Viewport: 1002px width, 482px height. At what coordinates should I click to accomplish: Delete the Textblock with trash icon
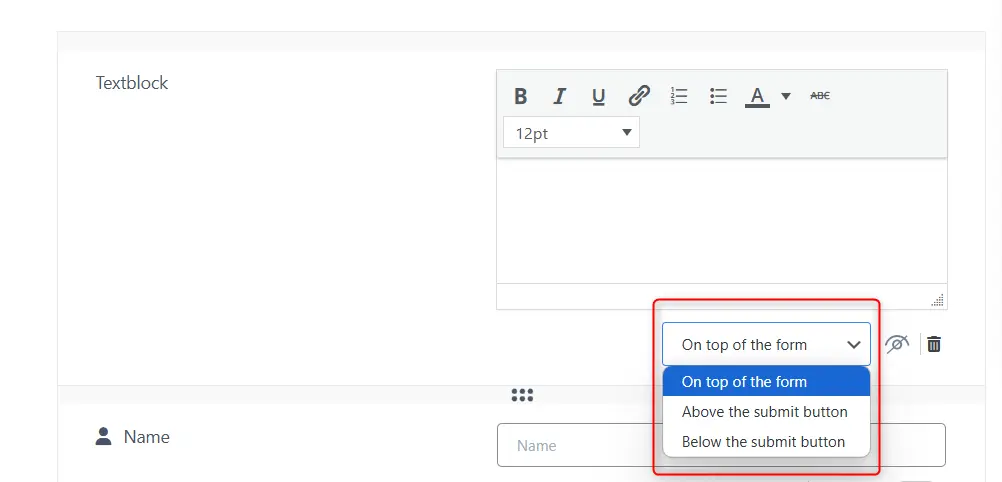pos(934,344)
